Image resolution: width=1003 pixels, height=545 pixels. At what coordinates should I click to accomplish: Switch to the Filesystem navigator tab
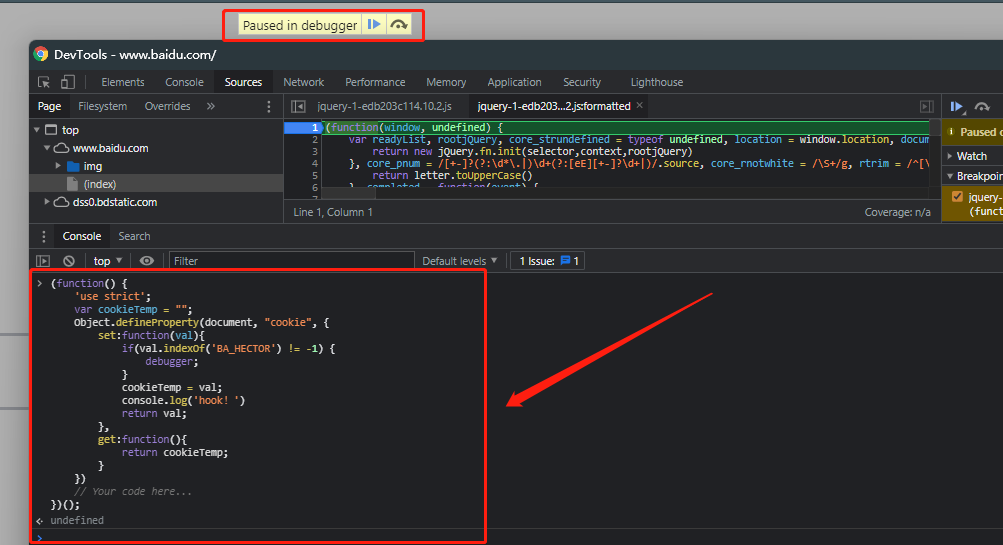102,106
